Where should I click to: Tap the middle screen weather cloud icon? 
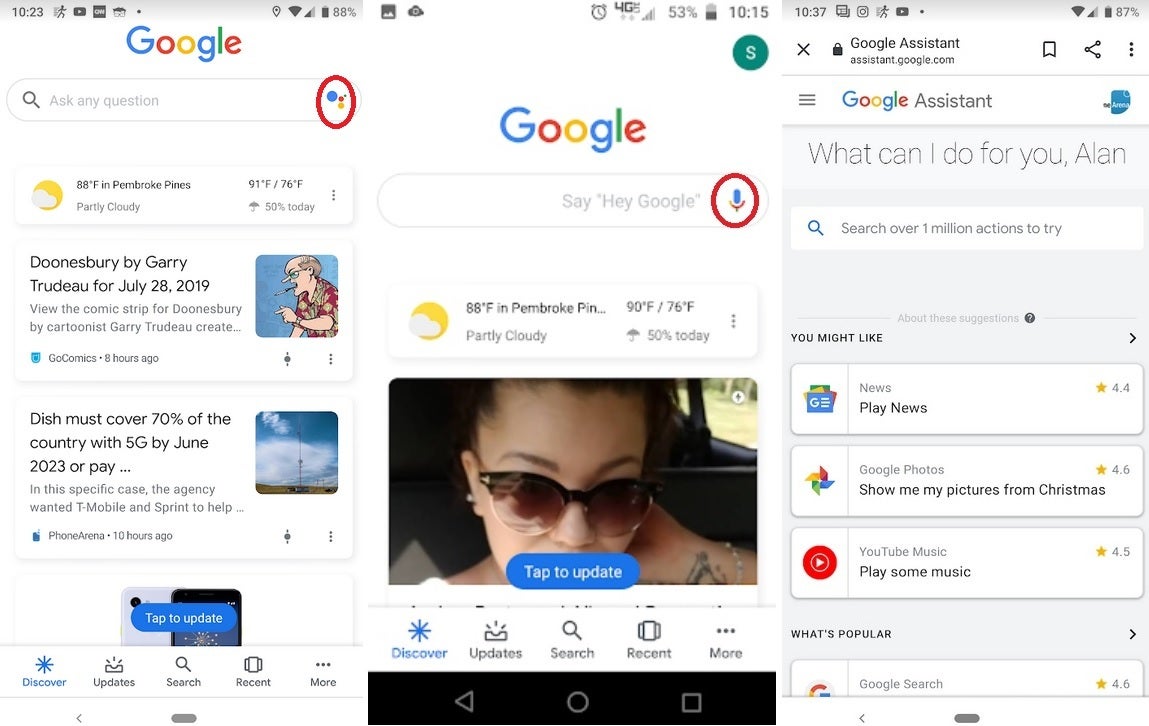(429, 320)
